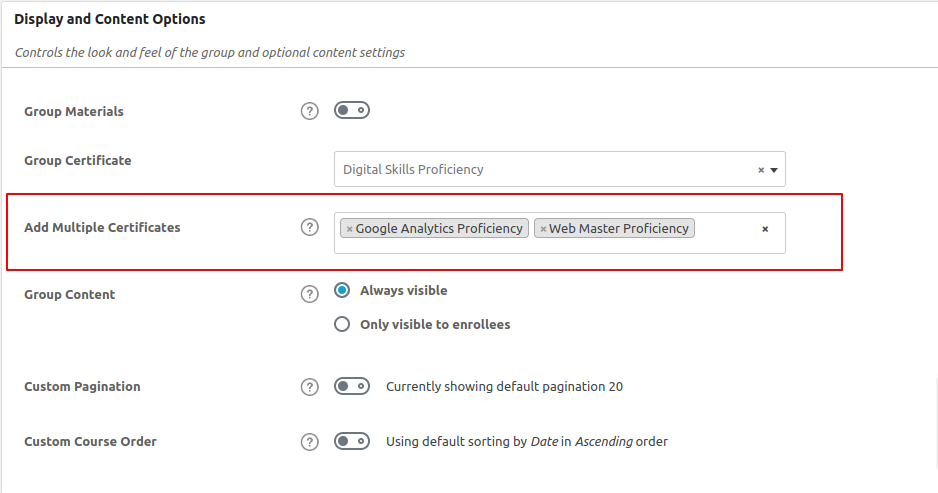Click the Group Certificate label
This screenshot has height=493, width=938.
coord(78,160)
